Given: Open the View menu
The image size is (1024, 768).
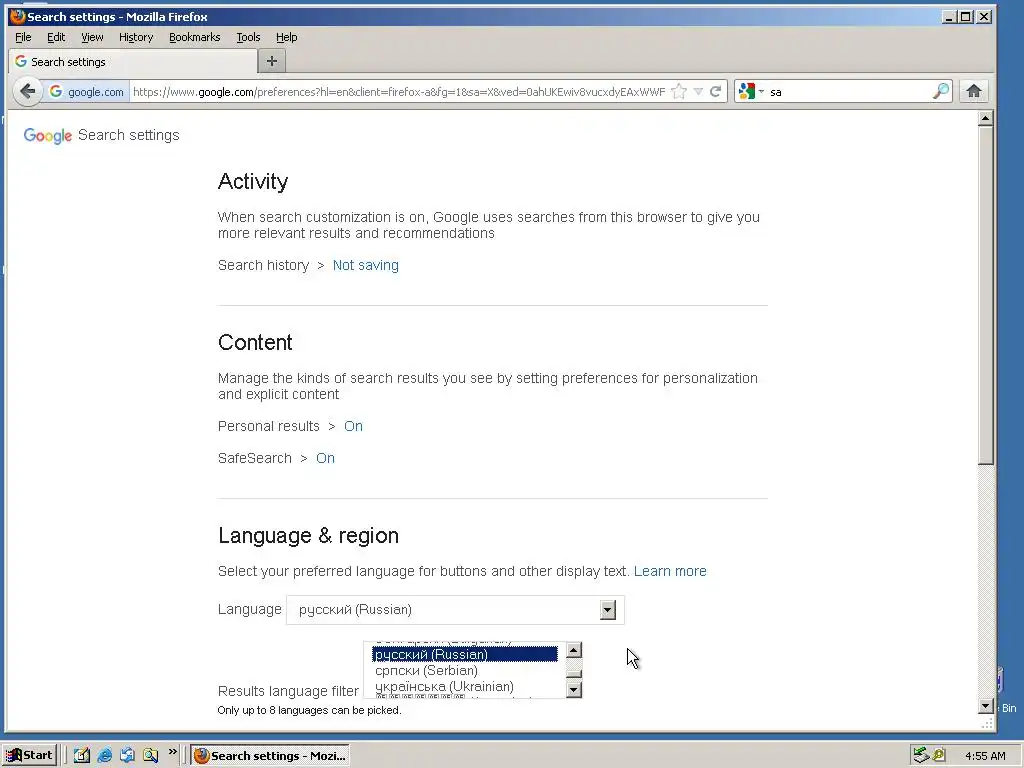Looking at the screenshot, I should [x=92, y=37].
